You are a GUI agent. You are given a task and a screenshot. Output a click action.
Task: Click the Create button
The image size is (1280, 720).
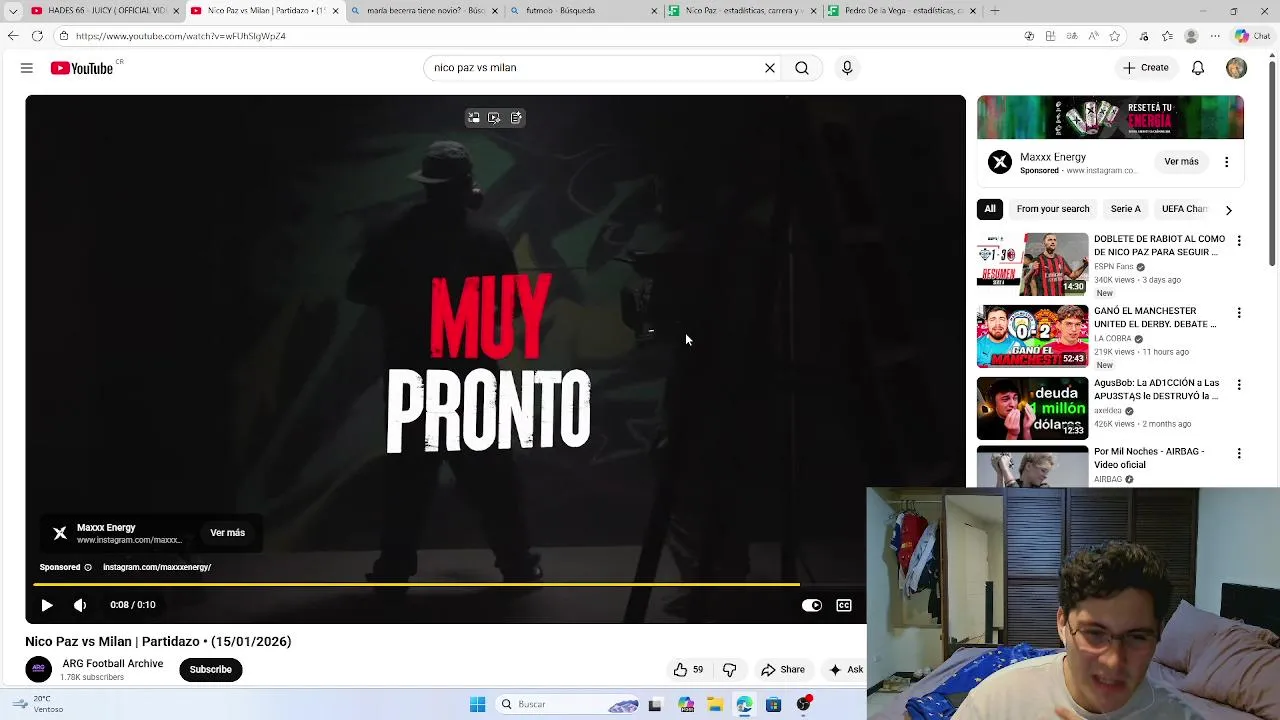pos(1146,68)
